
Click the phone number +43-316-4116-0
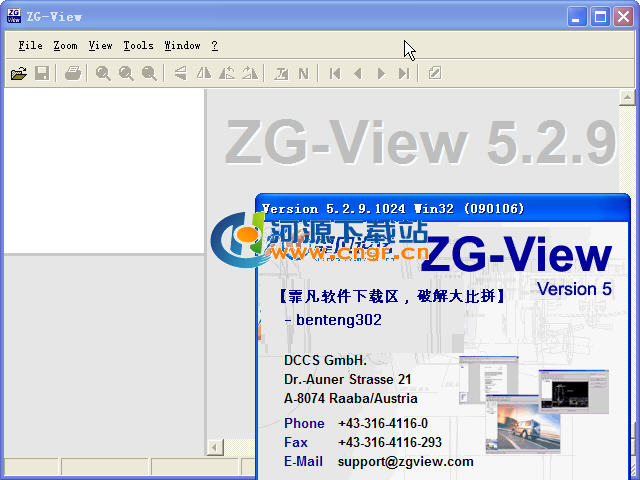382,423
